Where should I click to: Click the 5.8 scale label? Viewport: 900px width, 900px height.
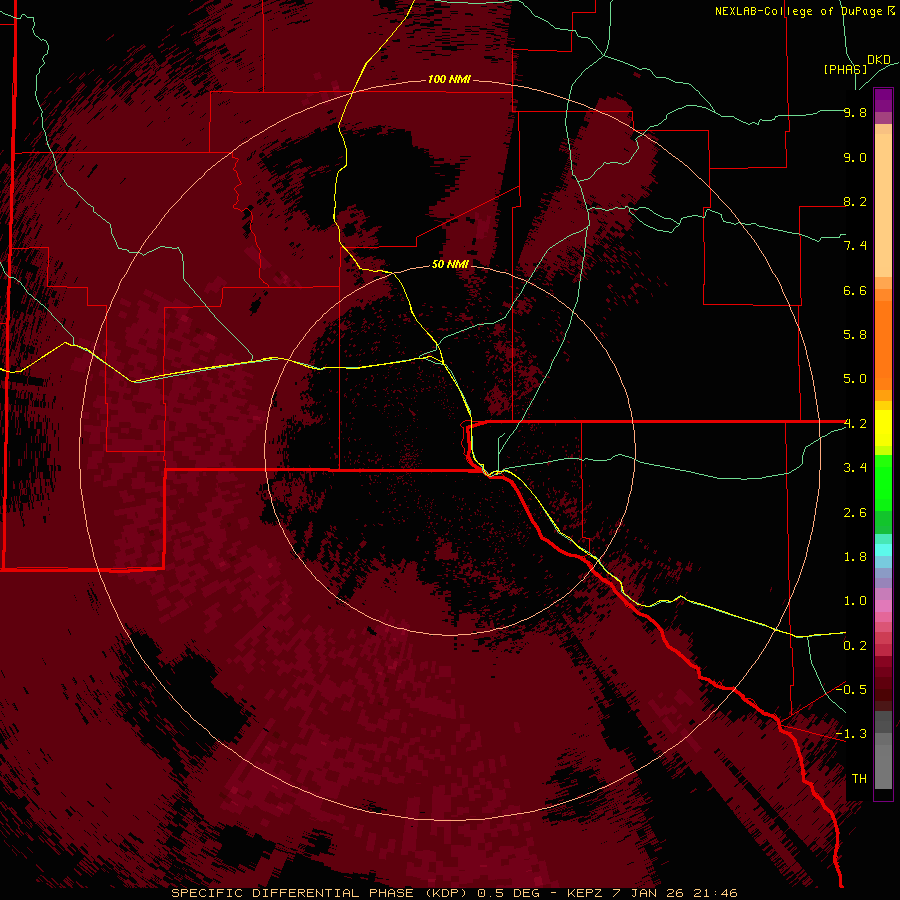point(855,335)
